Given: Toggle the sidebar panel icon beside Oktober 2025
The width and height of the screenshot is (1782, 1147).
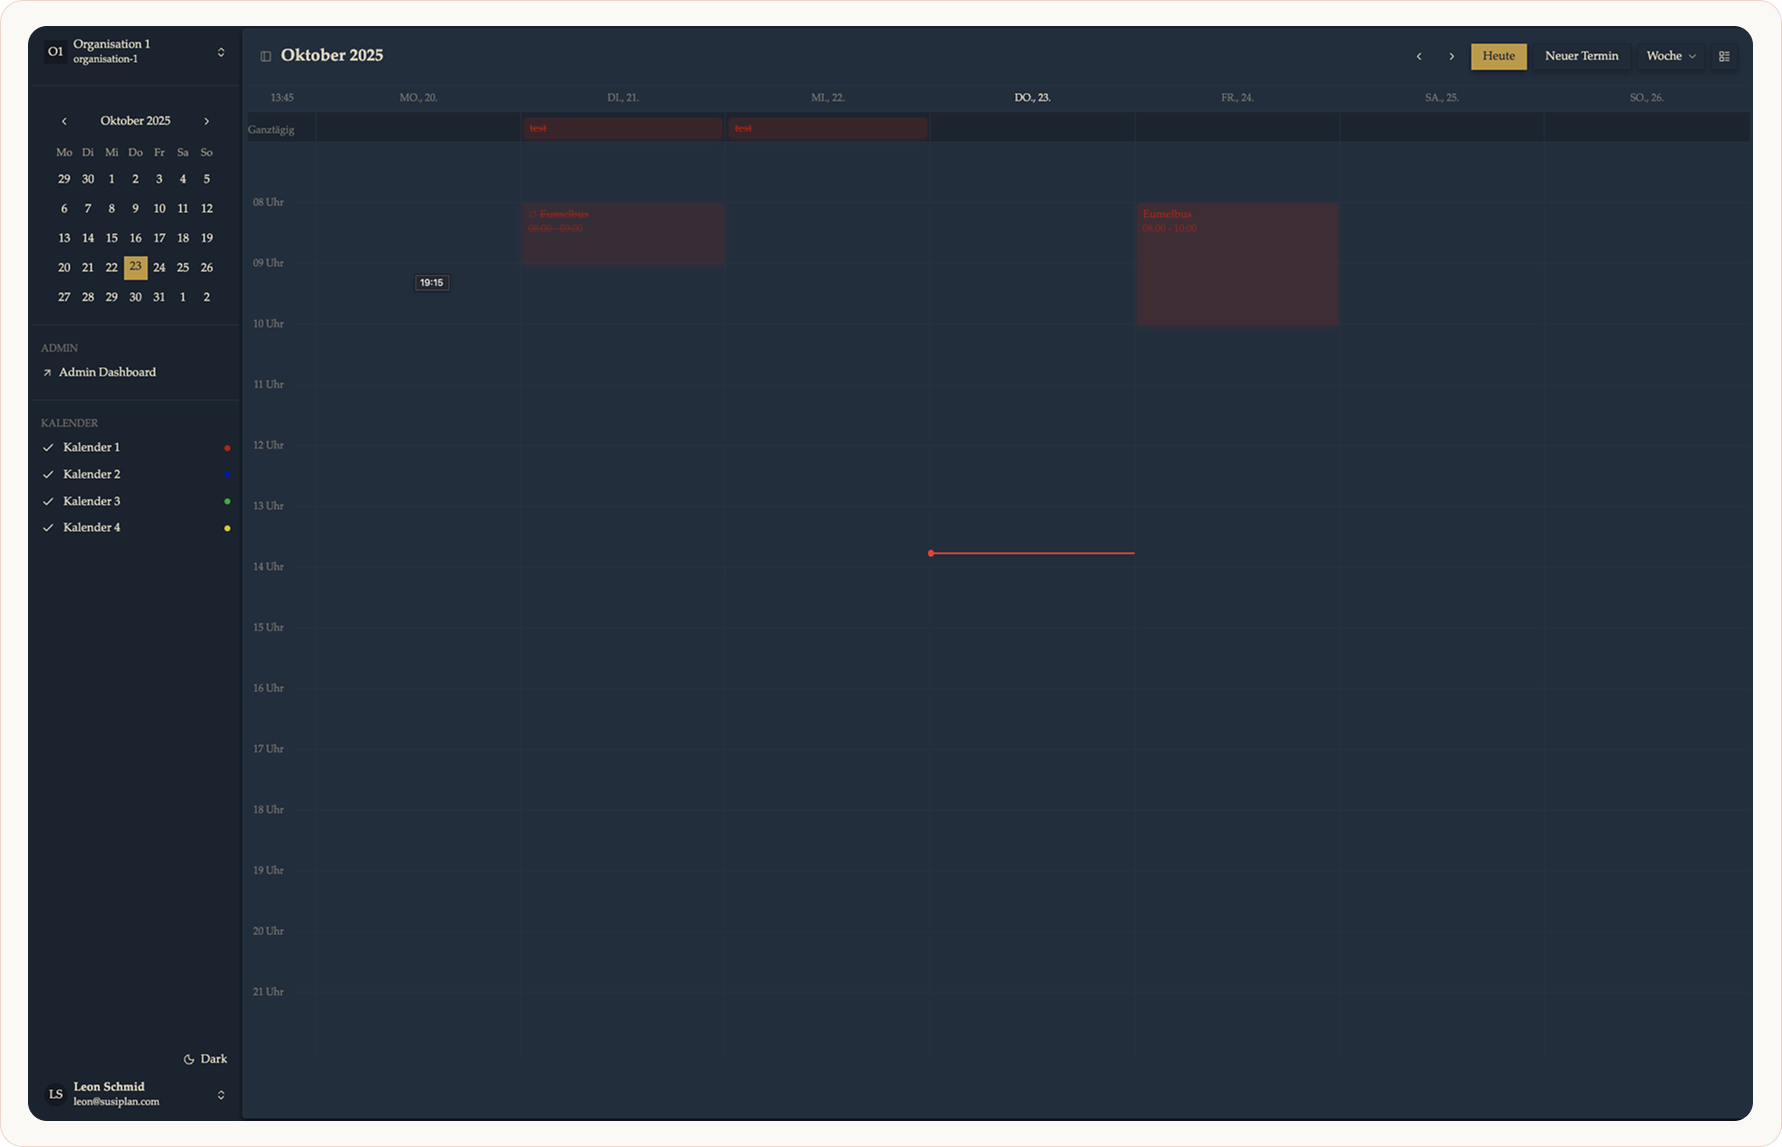Looking at the screenshot, I should coord(265,56).
